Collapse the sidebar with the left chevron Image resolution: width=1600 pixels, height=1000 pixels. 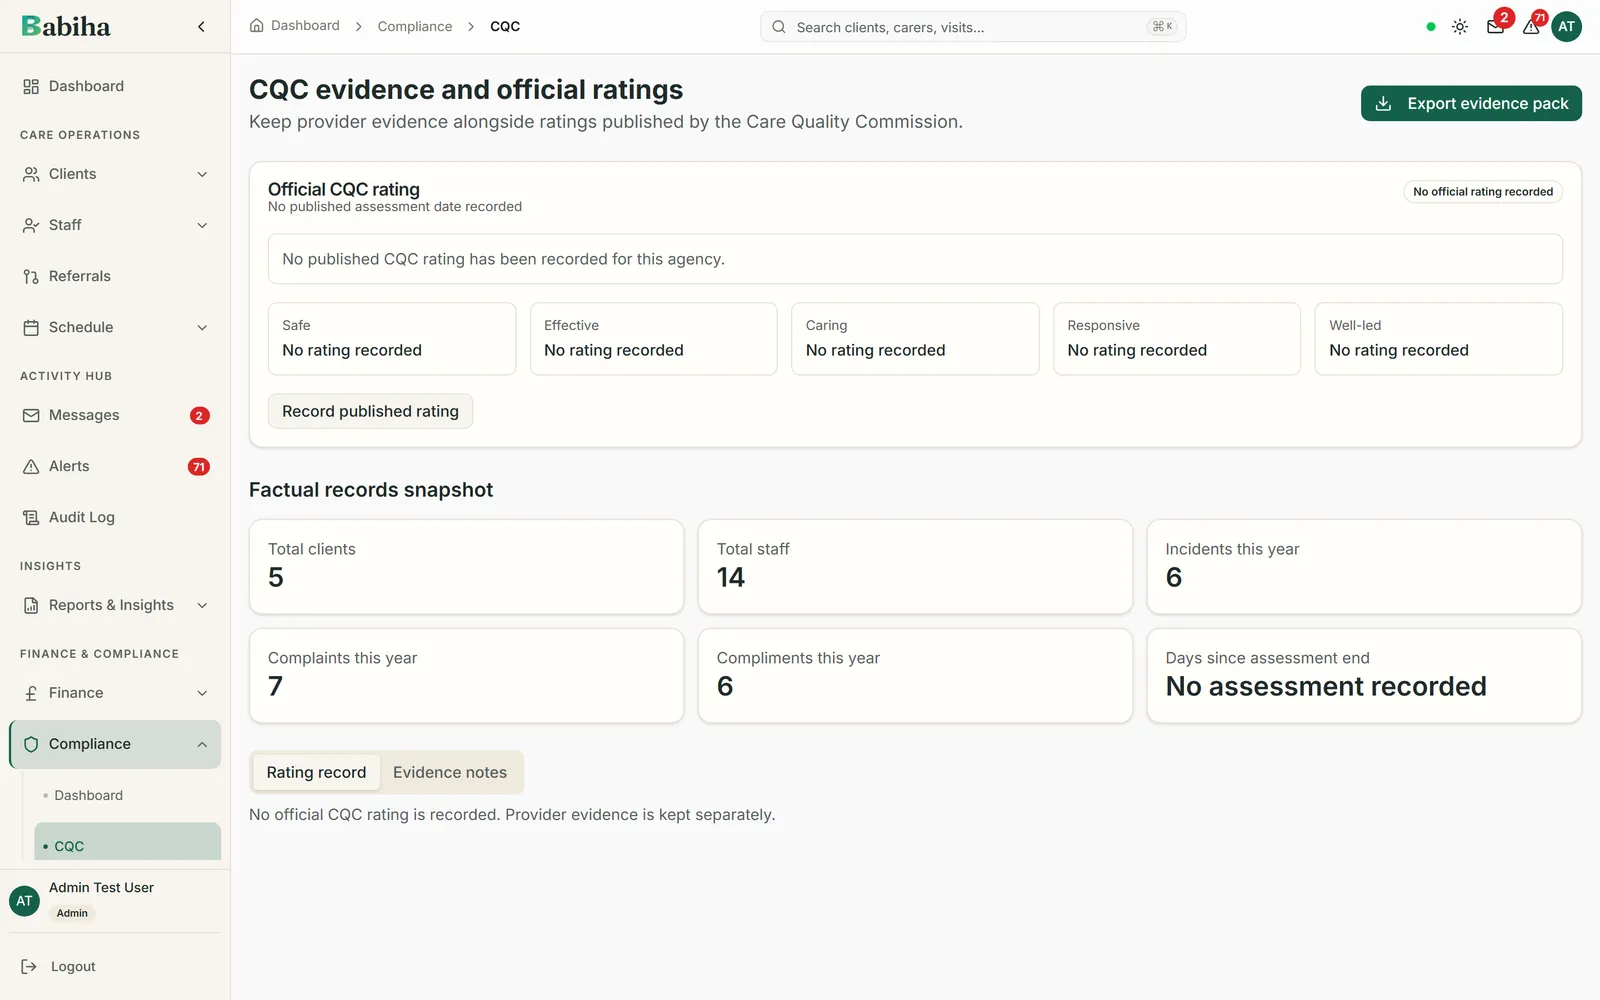(201, 27)
